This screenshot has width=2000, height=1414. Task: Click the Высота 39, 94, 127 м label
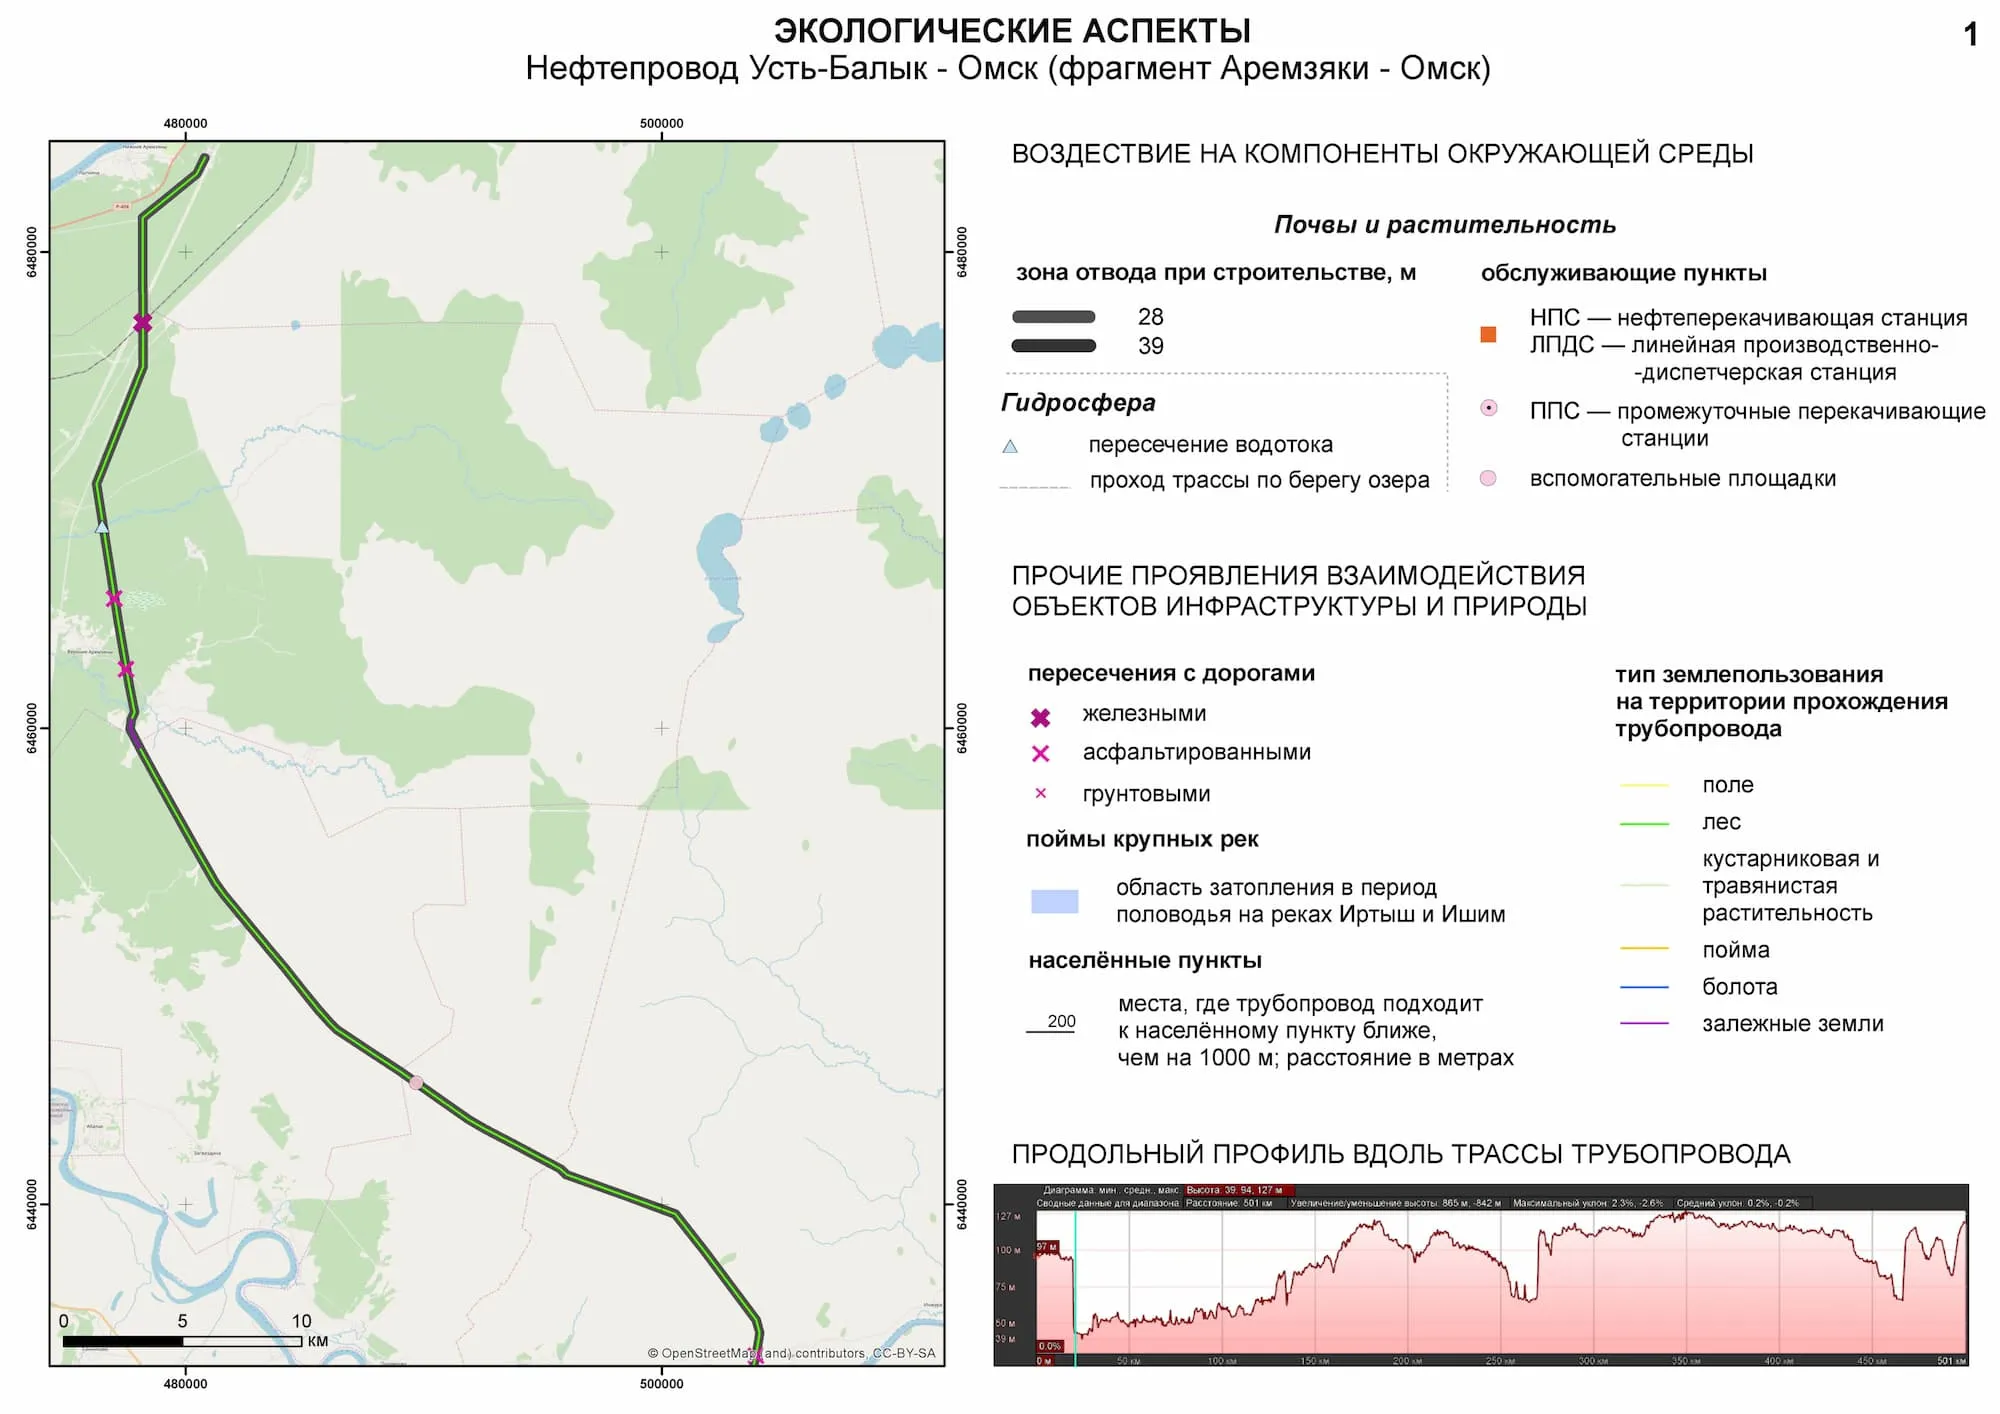click(x=1238, y=1190)
